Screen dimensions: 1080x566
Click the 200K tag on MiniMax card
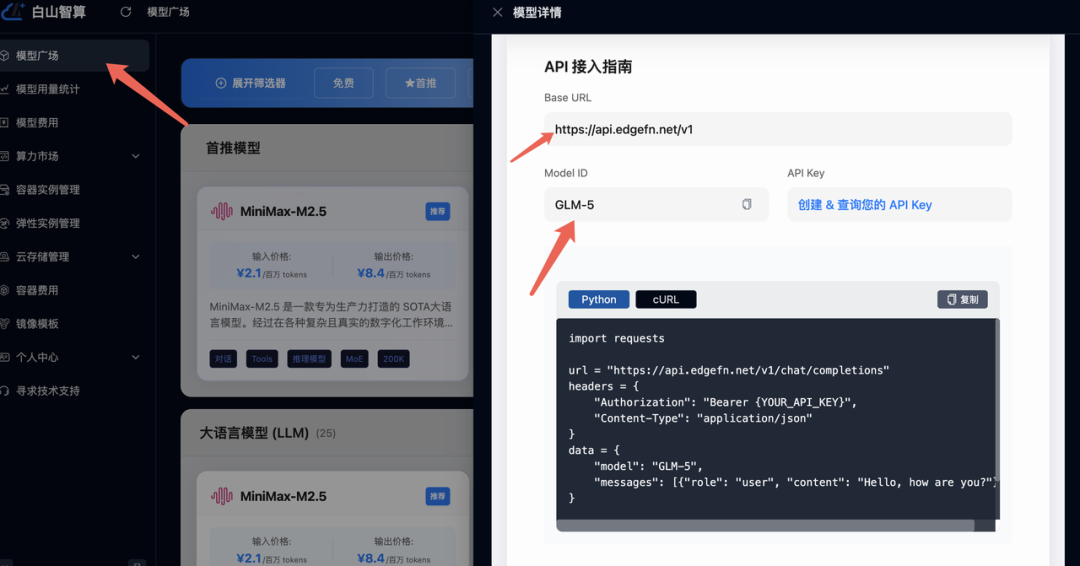coord(393,359)
